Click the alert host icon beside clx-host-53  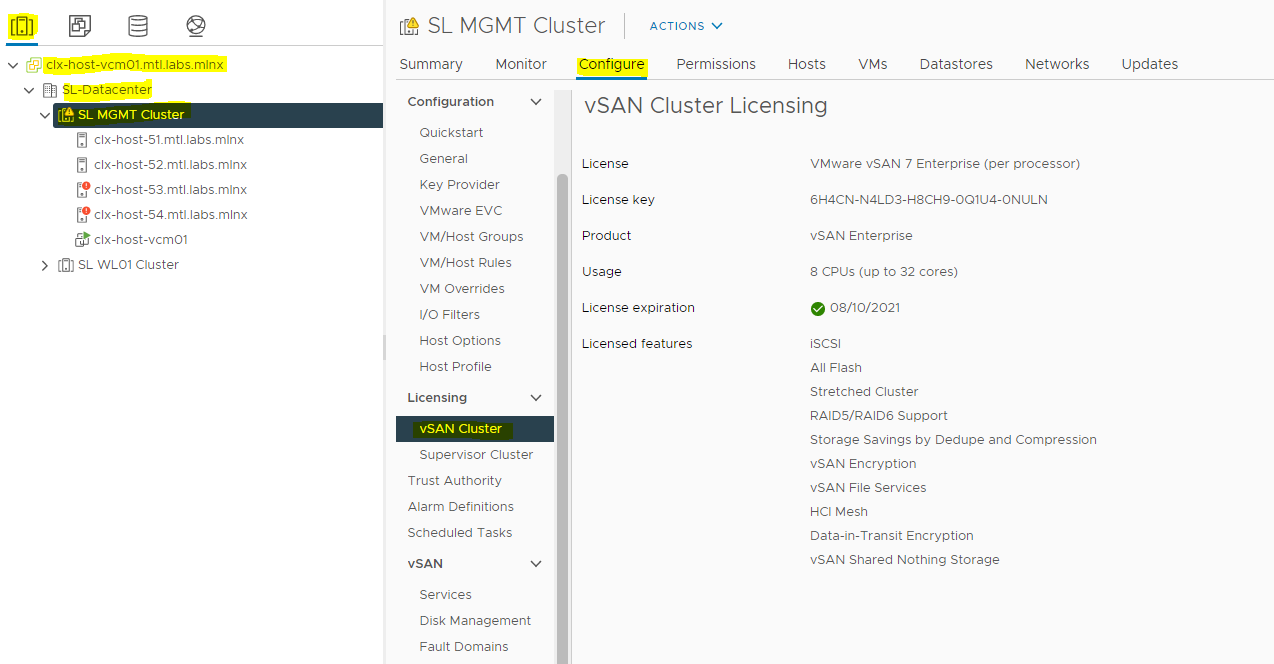coord(83,189)
